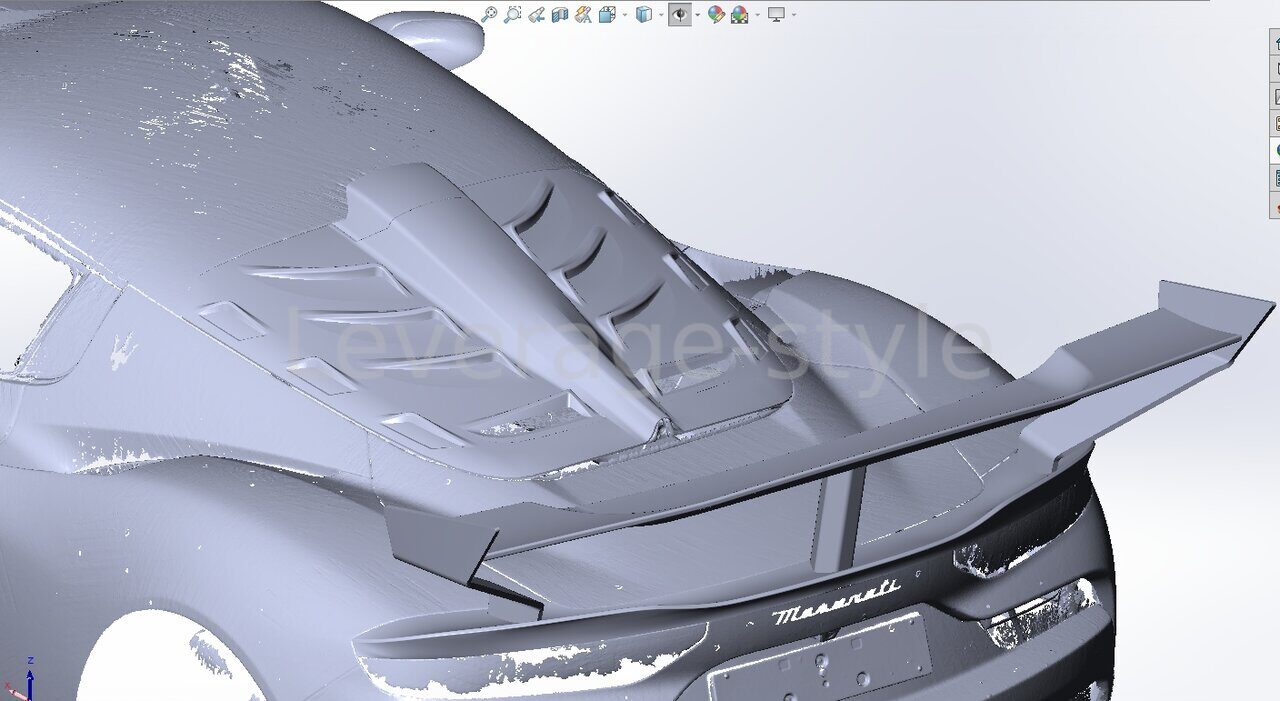Select the Zoom to Area tool
Viewport: 1280px width, 701px height.
[513, 14]
